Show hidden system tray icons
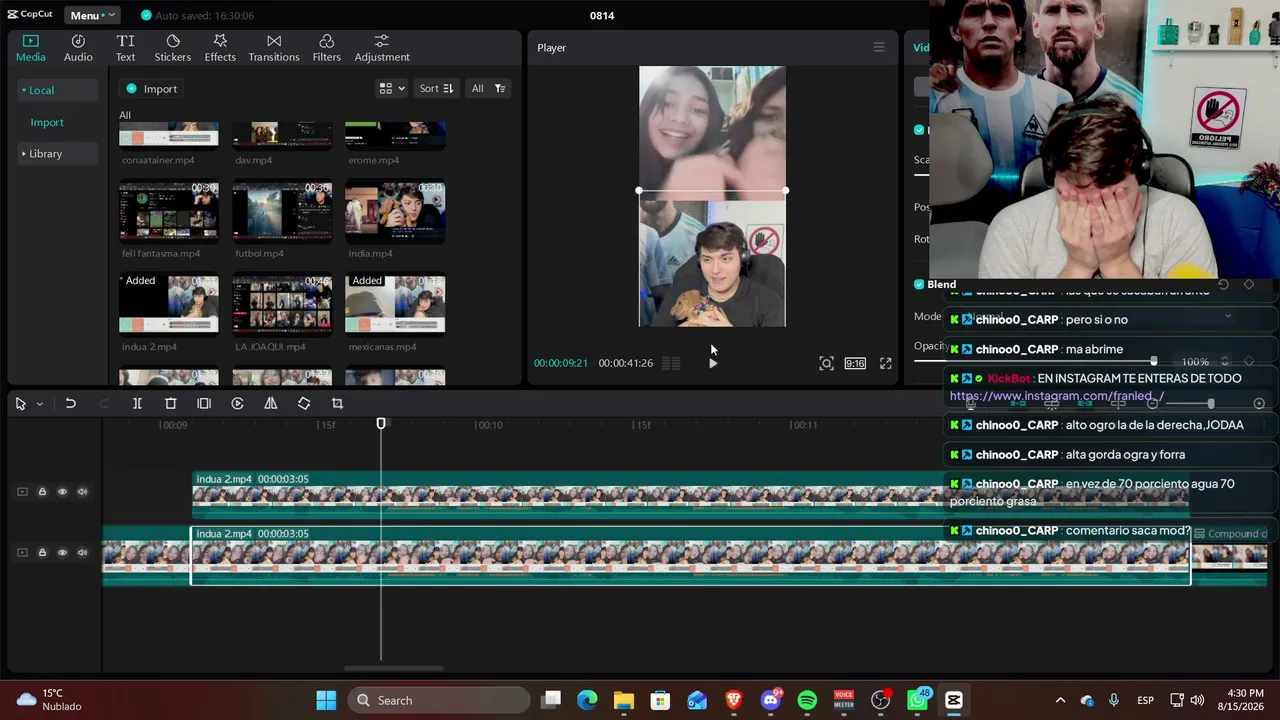This screenshot has width=1280, height=720. tap(1060, 700)
